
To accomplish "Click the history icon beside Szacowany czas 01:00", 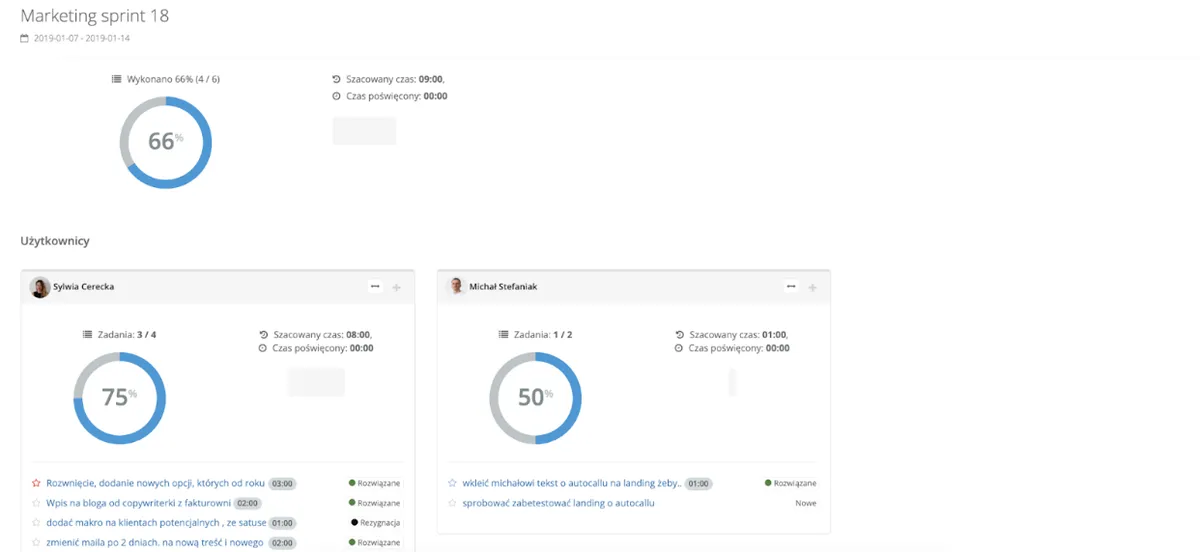I will click(679, 335).
